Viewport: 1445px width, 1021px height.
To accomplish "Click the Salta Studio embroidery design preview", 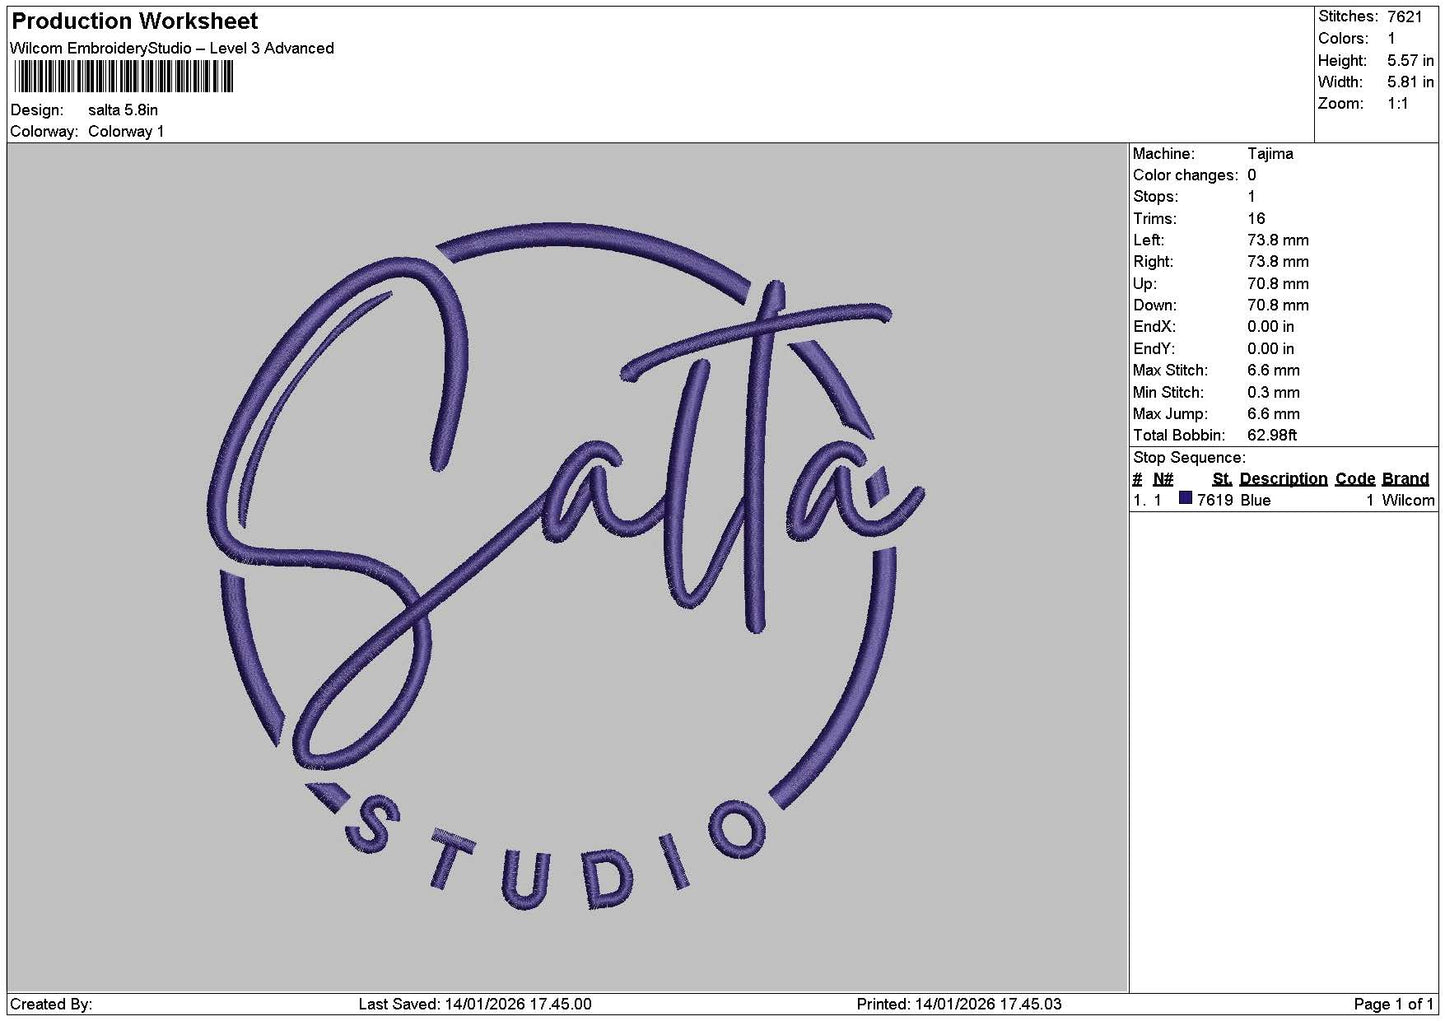I will pos(567,568).
